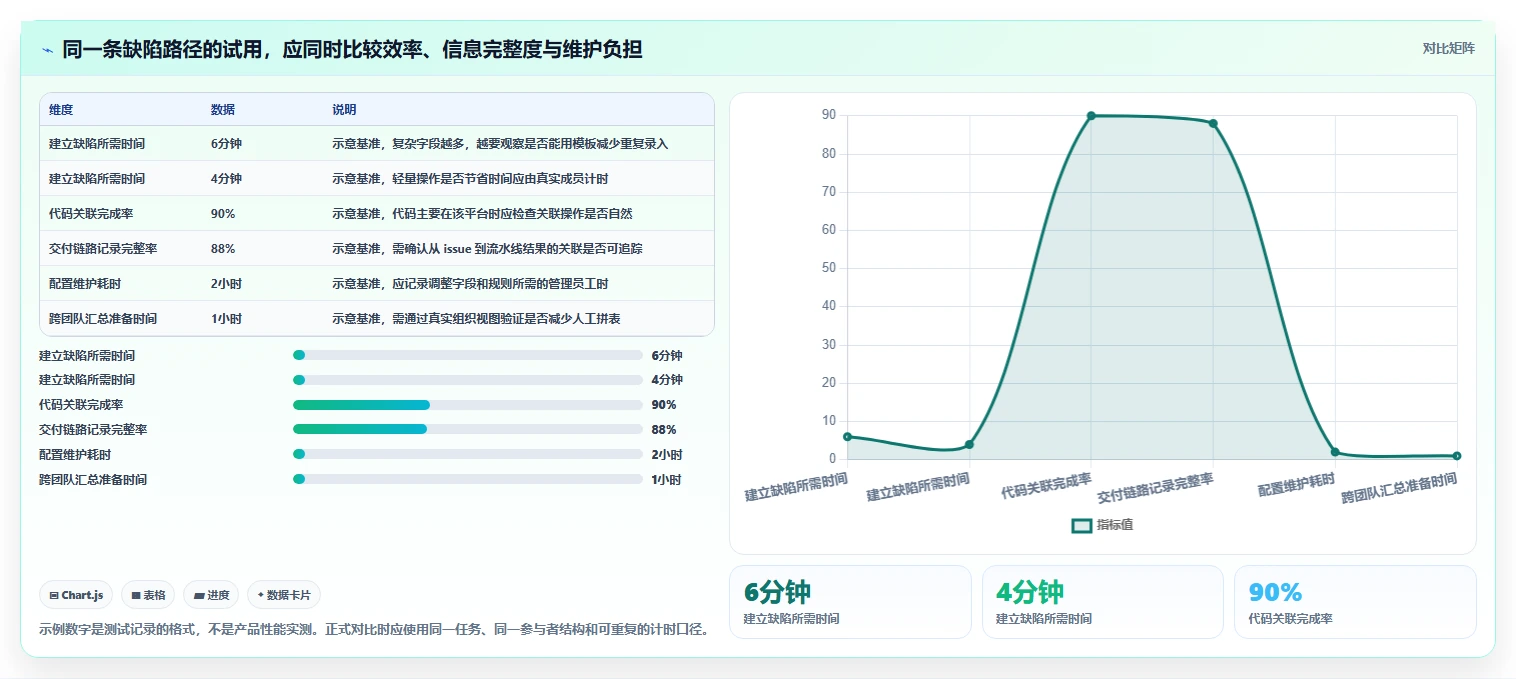
Task: Click the 代码关联完成率 90% progress bar
Action: [x=467, y=405]
